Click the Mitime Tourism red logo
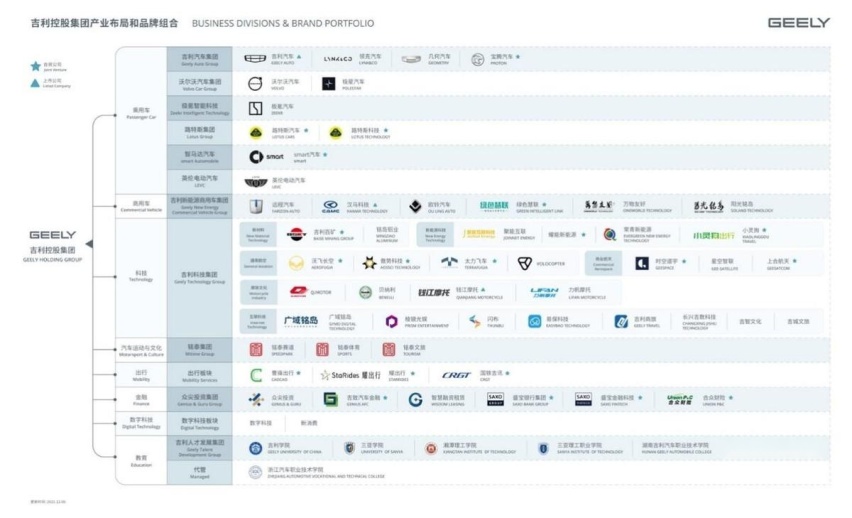Image resolution: width=852 pixels, height=518 pixels. click(x=389, y=350)
